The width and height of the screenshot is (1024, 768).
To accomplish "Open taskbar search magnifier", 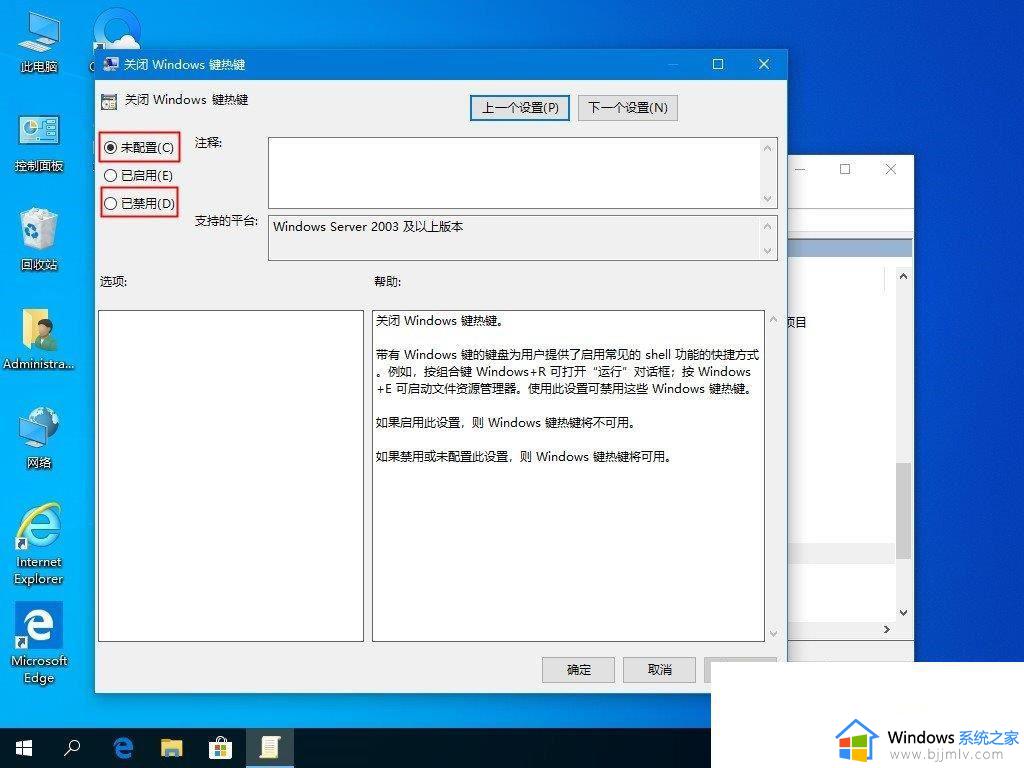I will coord(72,748).
